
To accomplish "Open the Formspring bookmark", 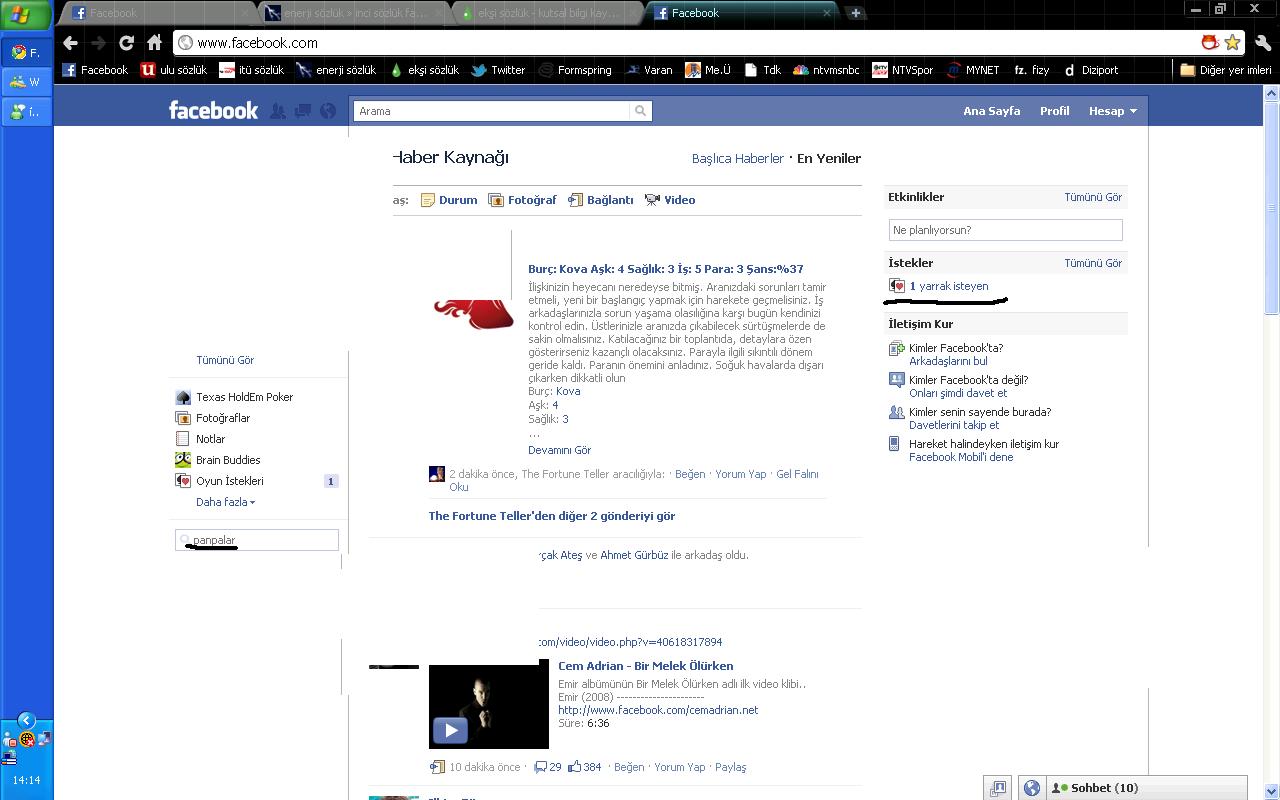I will click(575, 70).
